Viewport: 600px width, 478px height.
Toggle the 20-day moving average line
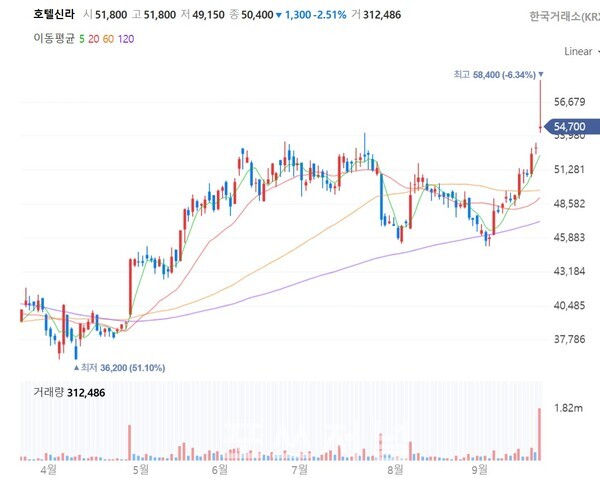click(92, 38)
